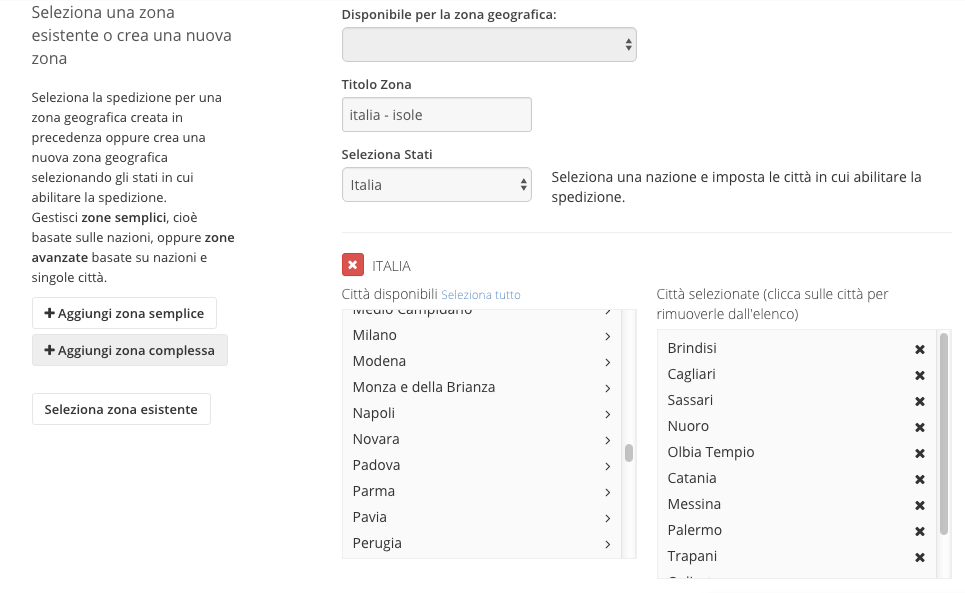
Task: Click the X icon next to Cagliari
Action: pyautogui.click(x=920, y=375)
